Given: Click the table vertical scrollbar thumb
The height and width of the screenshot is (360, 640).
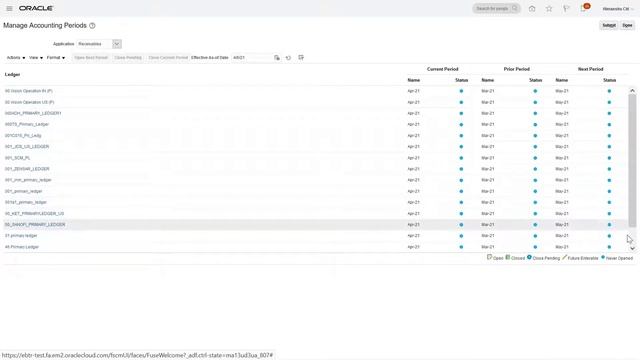Looking at the screenshot, I should pyautogui.click(x=632, y=160).
